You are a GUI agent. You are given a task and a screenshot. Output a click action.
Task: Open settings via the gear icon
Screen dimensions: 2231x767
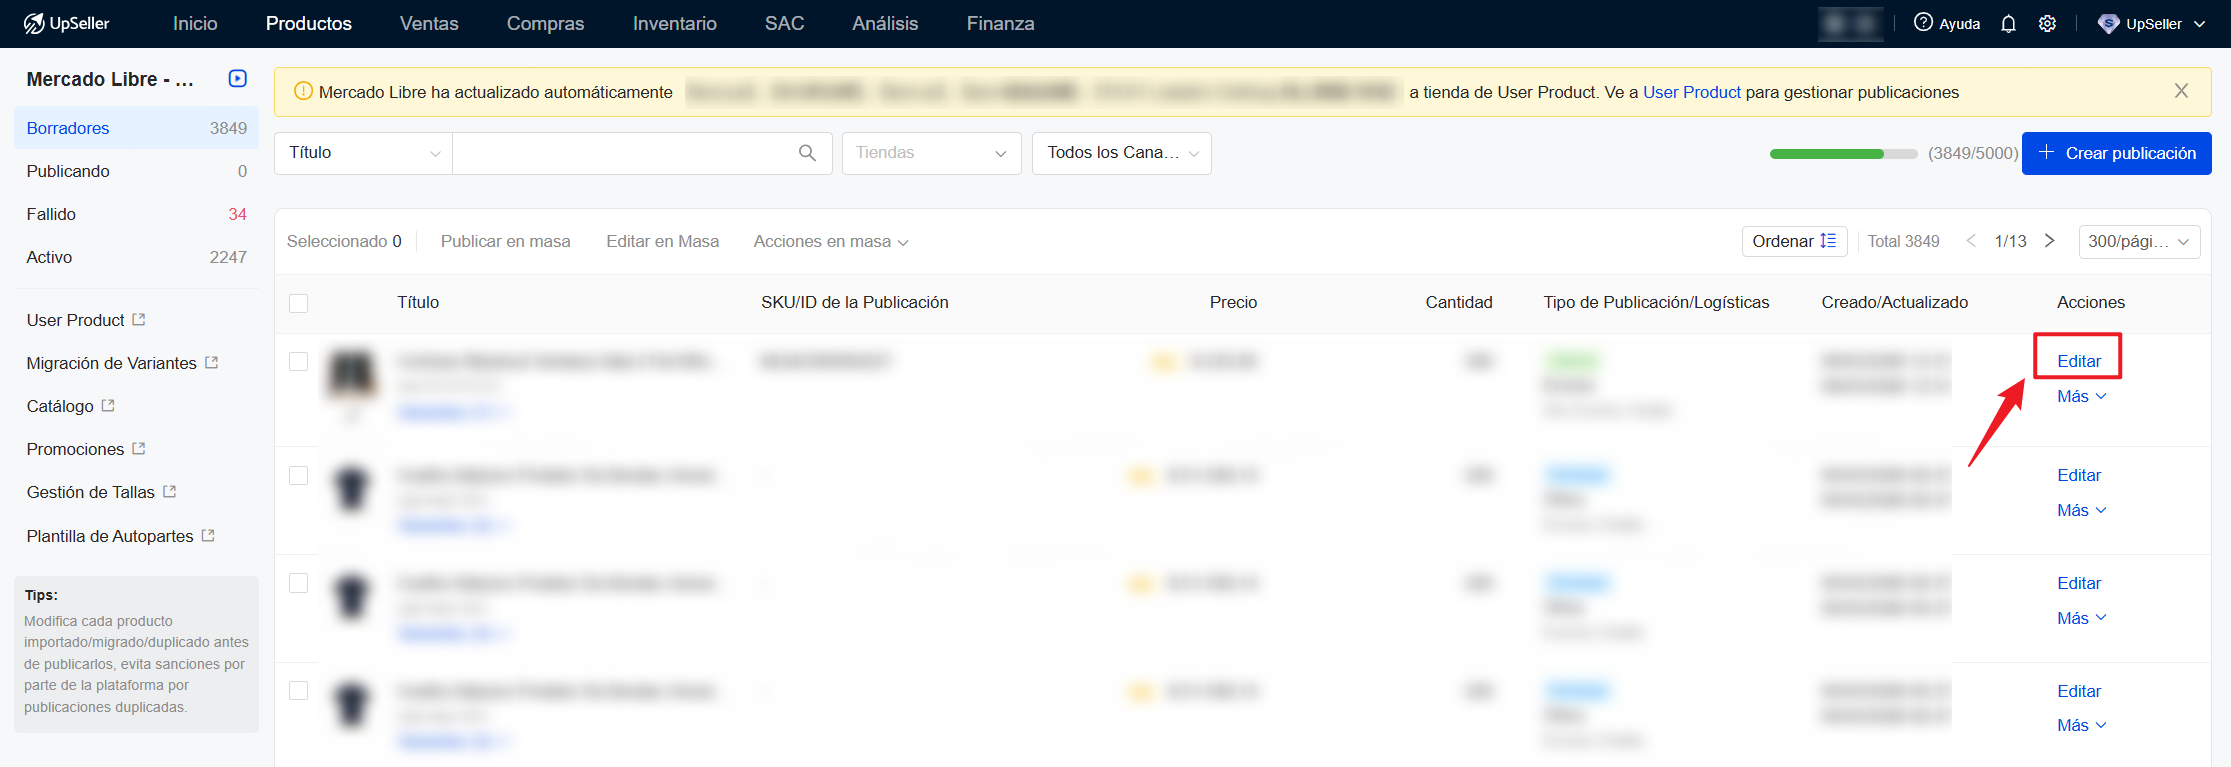(2047, 24)
